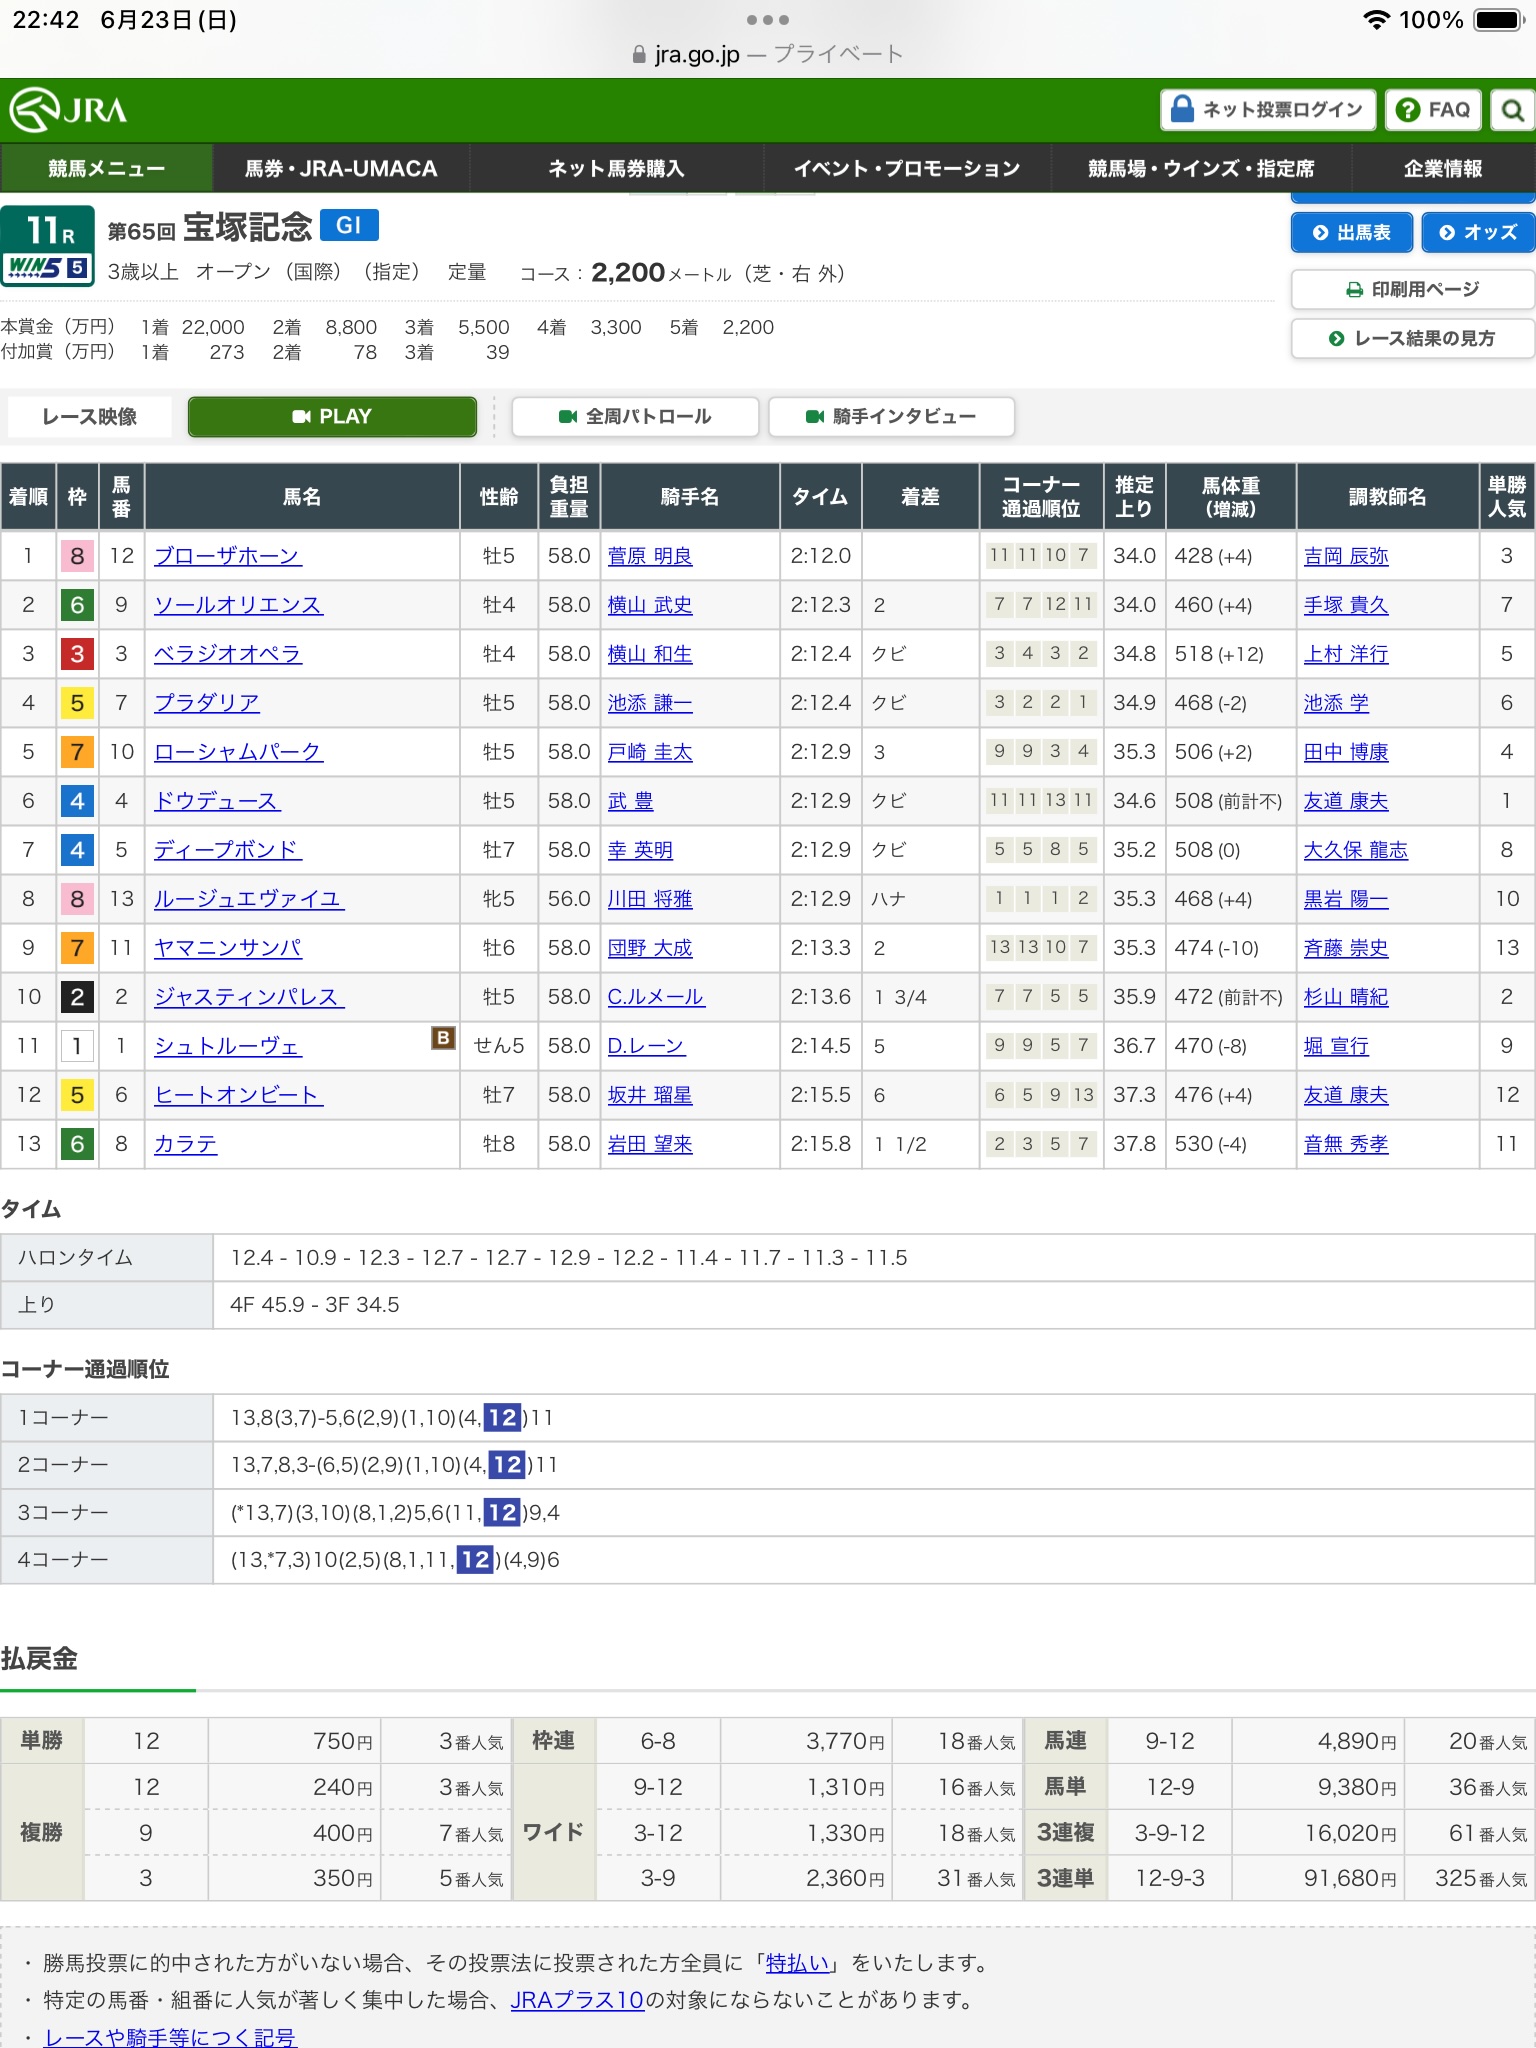Screen dimensions: 1536x2048
Task: Open jockey 菅原 明良 link
Action: [650, 556]
